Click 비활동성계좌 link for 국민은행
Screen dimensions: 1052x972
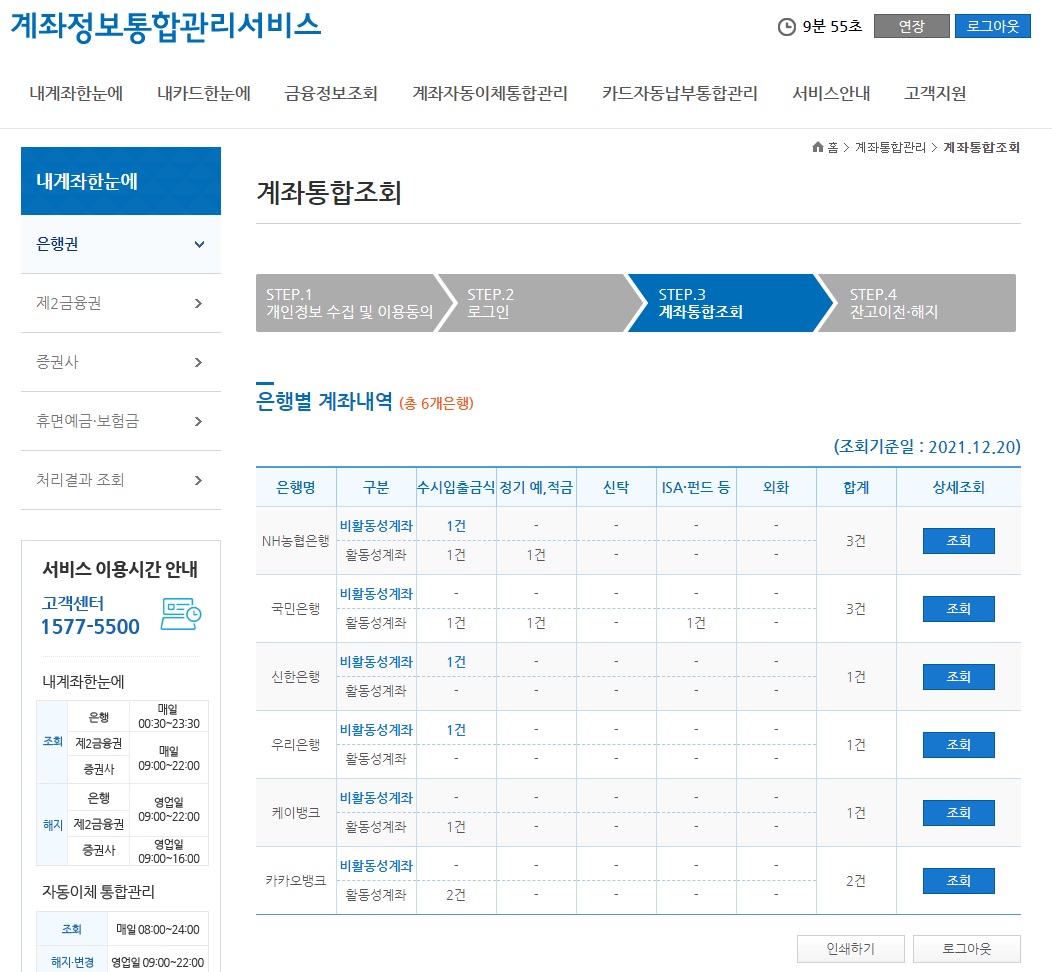(376, 594)
